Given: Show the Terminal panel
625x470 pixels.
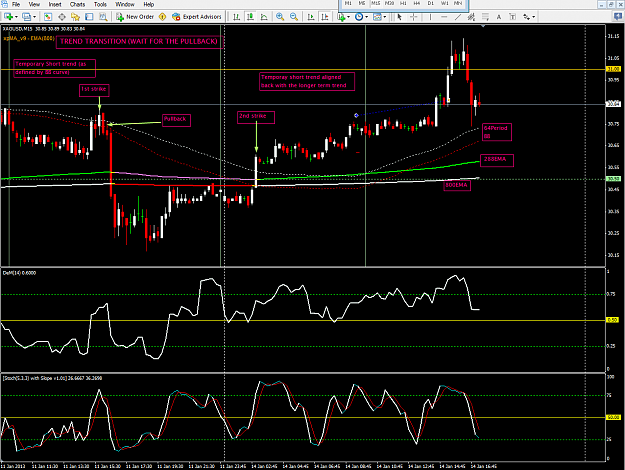Looking at the screenshot, I should tap(89, 17).
